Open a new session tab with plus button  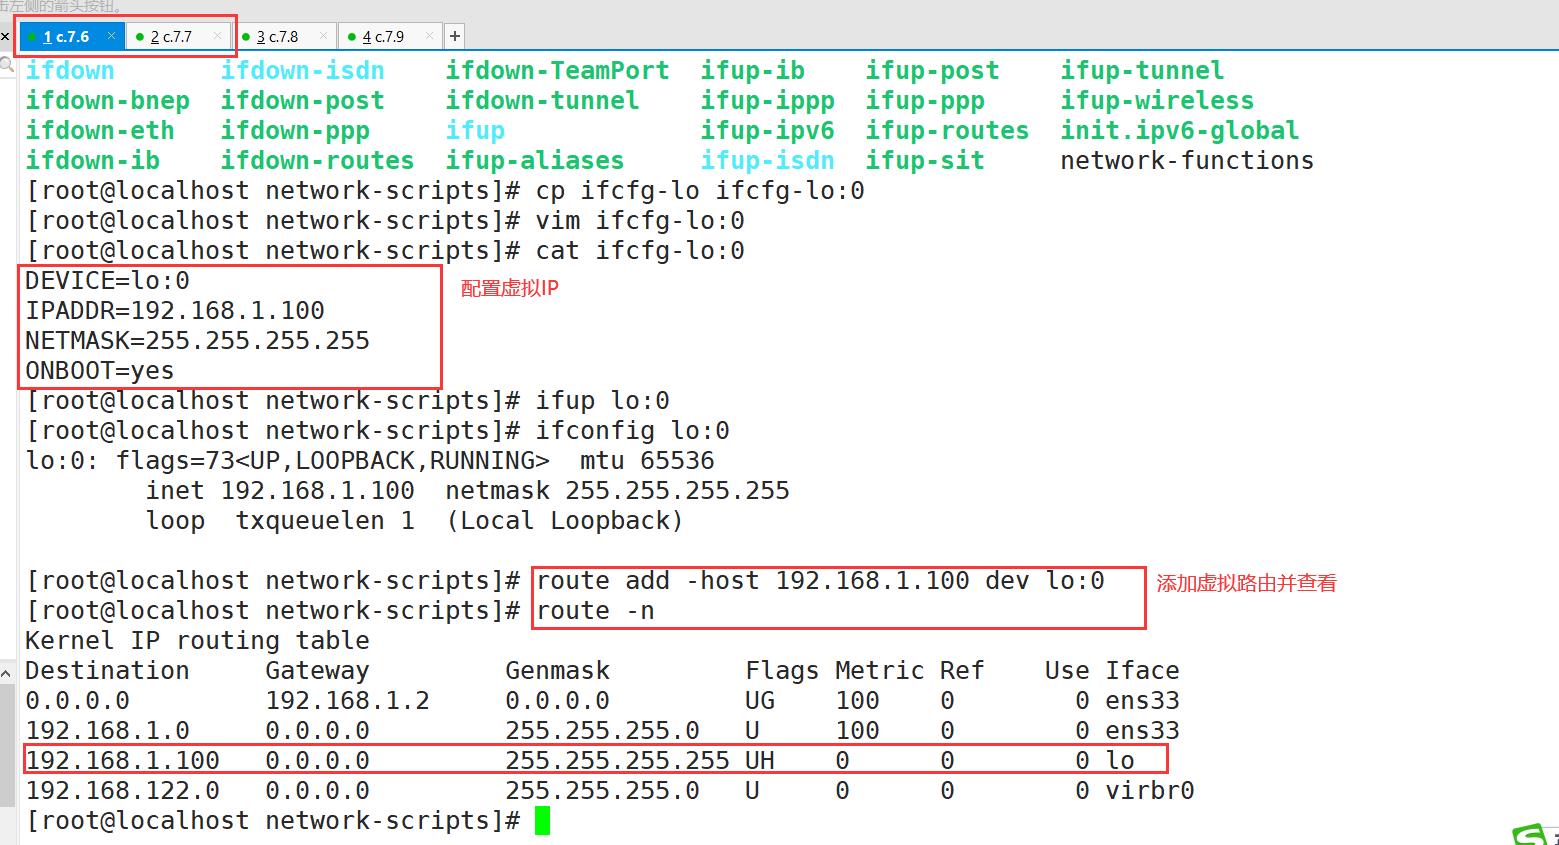[455, 37]
